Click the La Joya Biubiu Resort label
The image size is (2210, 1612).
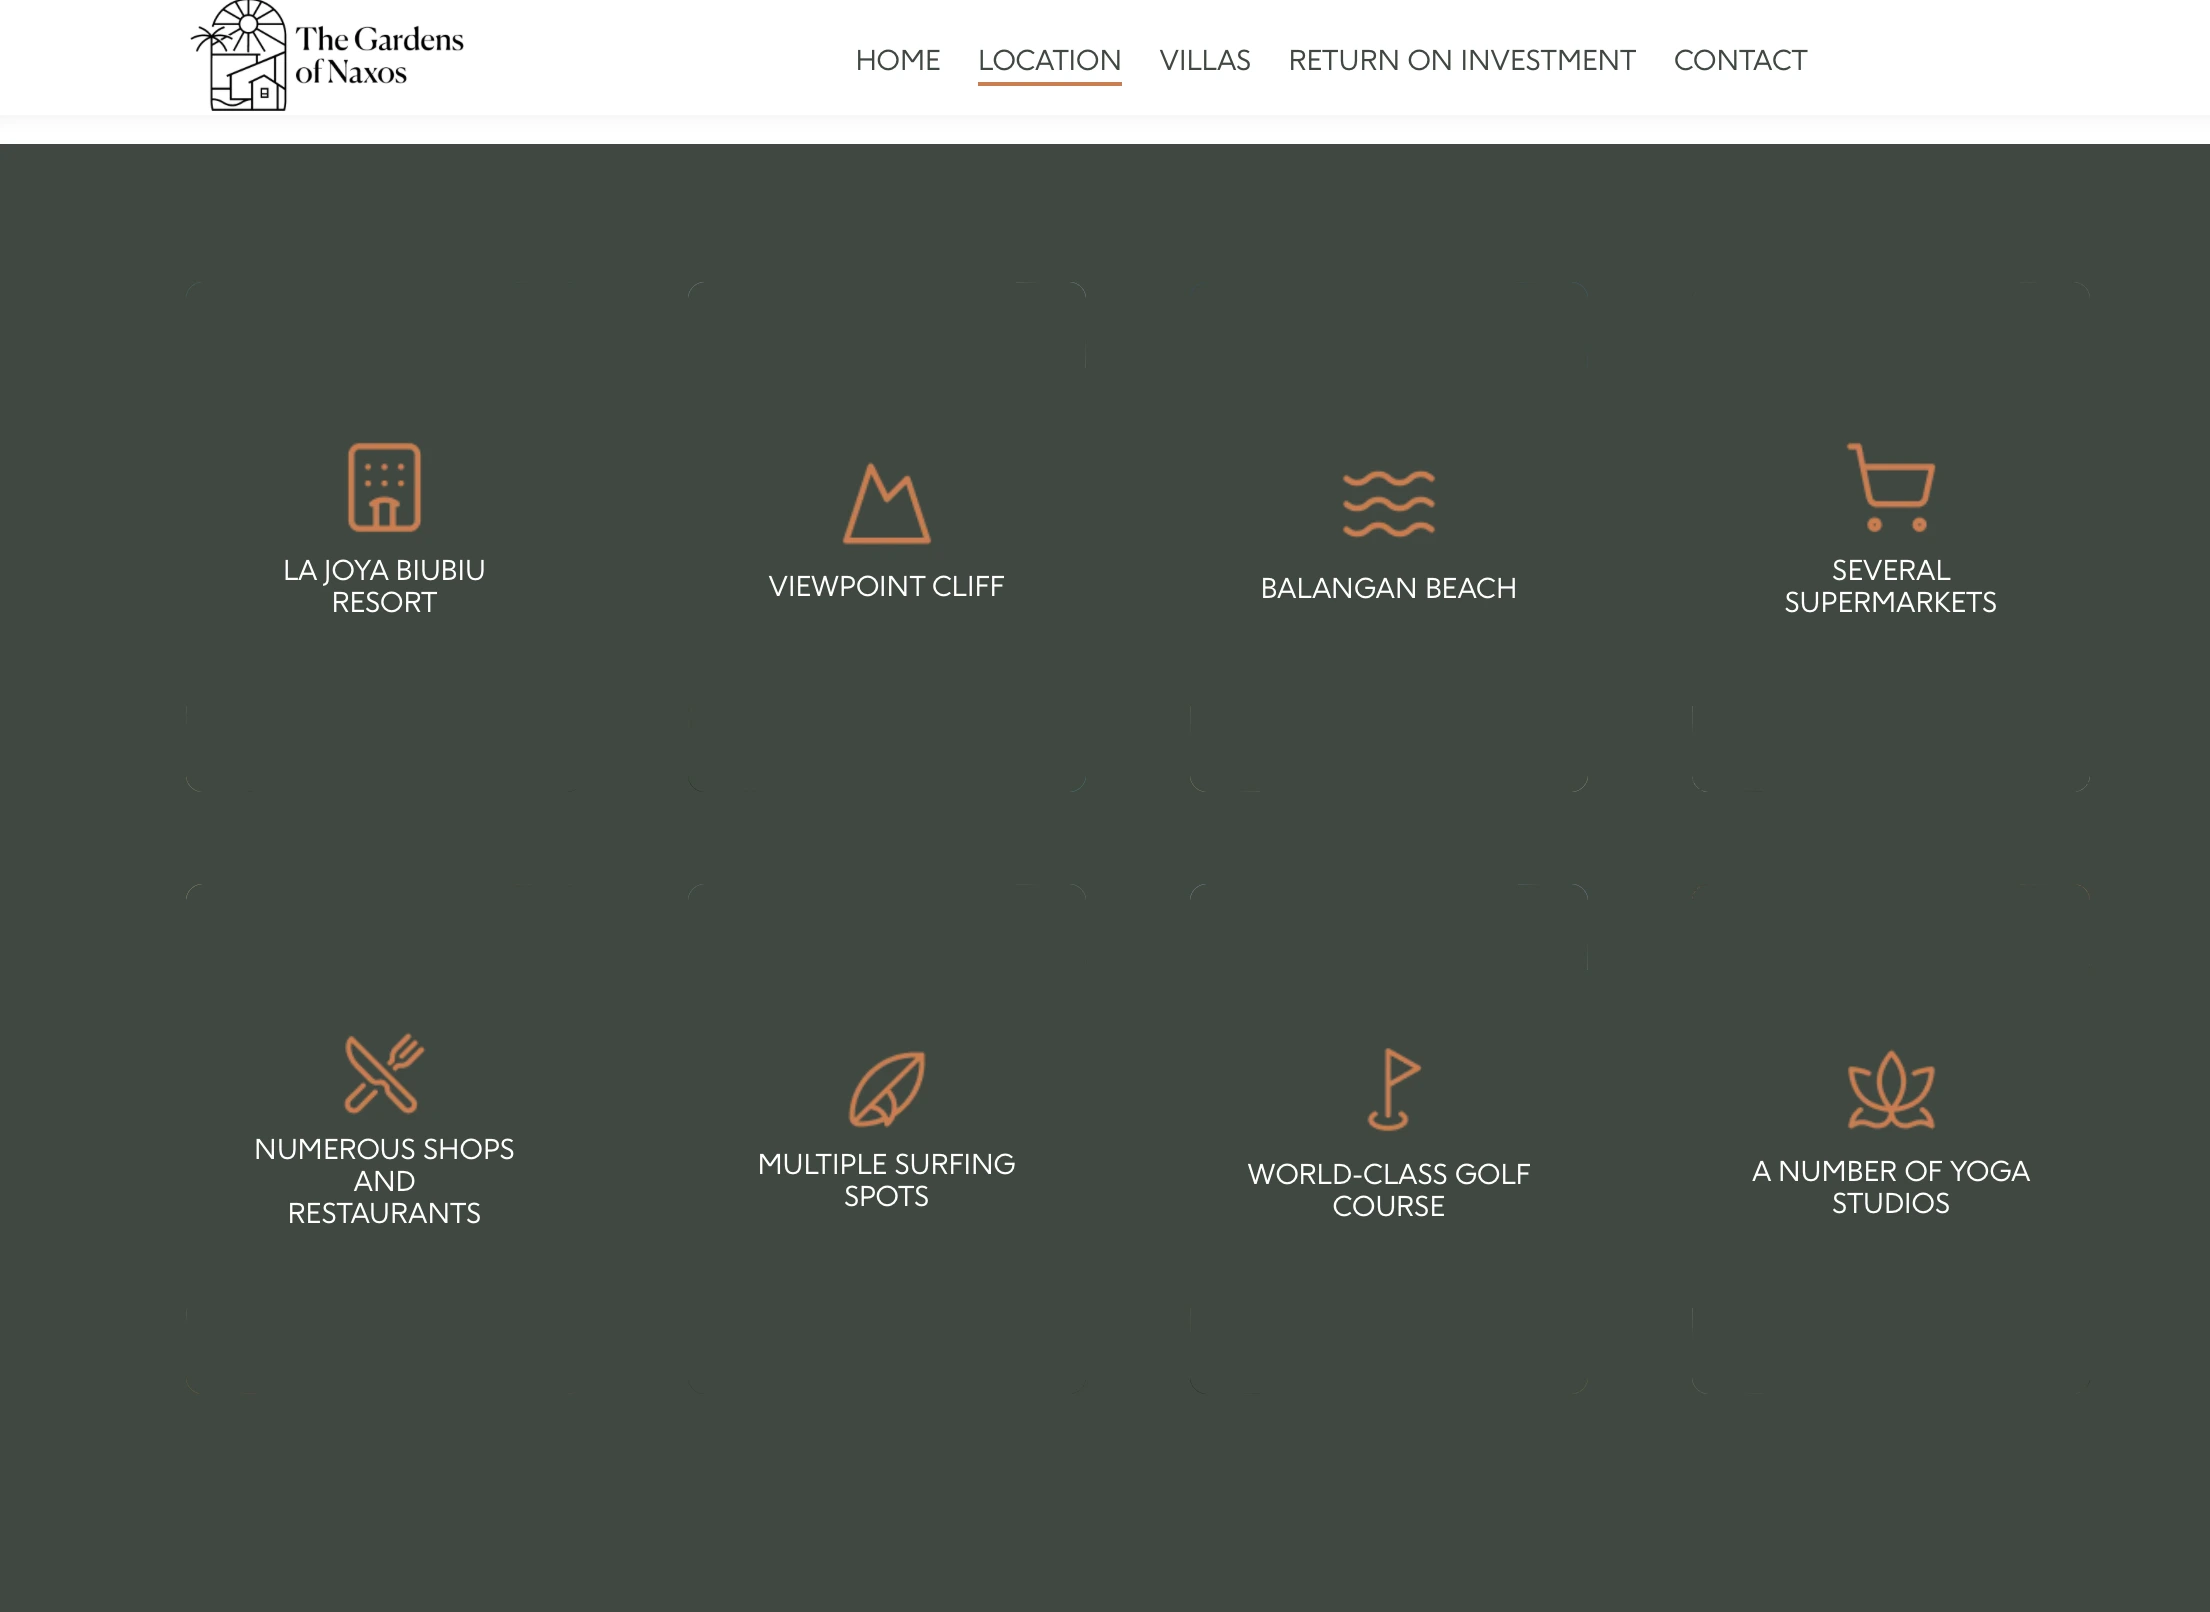click(384, 586)
